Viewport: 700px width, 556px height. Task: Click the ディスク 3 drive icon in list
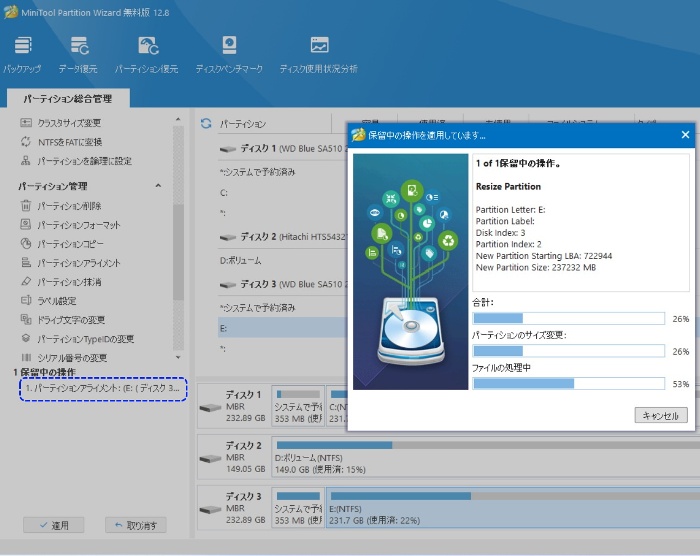pyautogui.click(x=228, y=285)
